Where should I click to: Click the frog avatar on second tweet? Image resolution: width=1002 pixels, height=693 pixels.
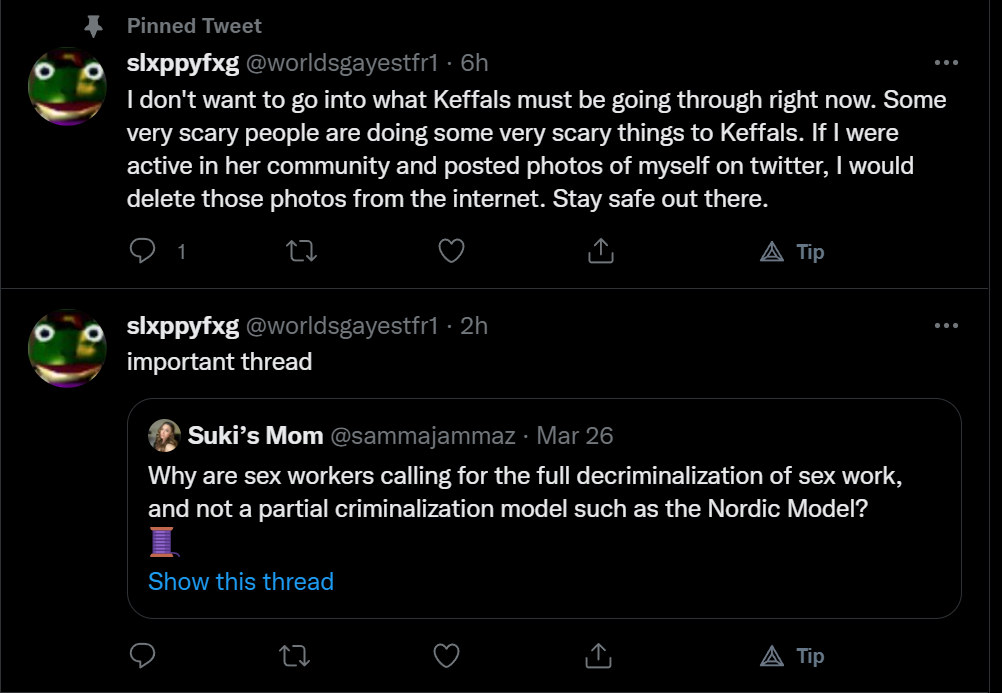67,349
